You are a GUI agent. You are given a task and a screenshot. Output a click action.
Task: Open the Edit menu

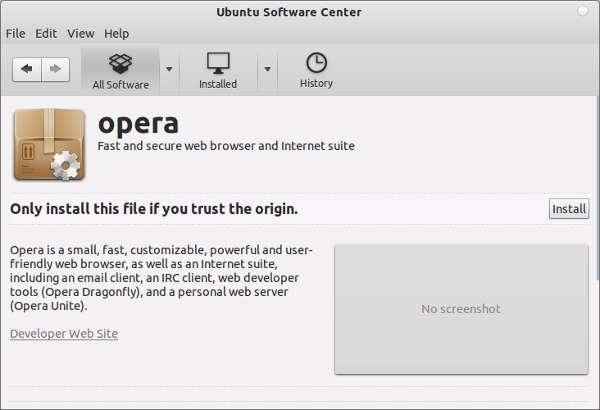[x=46, y=34]
